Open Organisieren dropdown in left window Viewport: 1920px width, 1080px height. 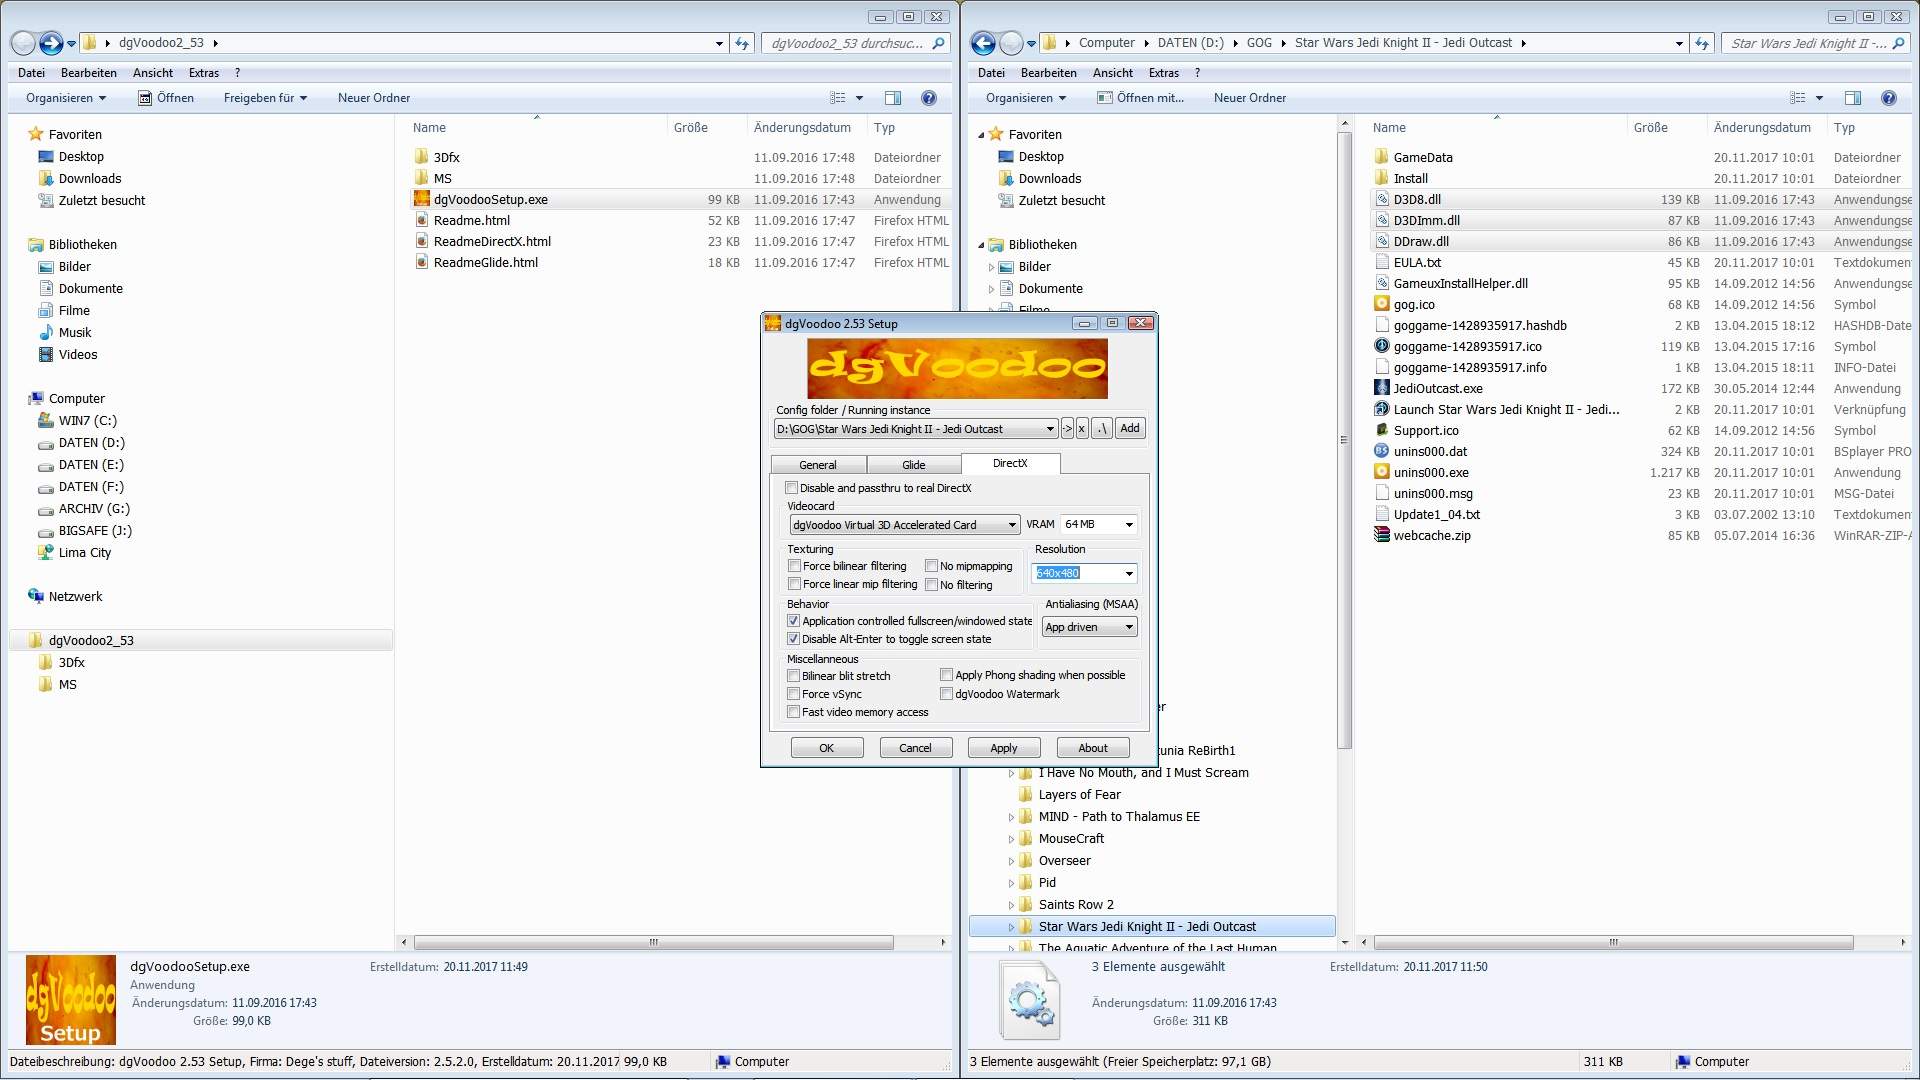tap(66, 98)
